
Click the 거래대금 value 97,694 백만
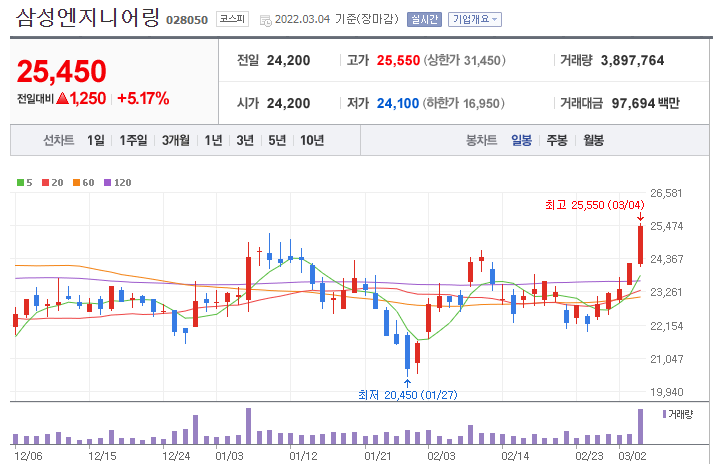click(x=646, y=103)
